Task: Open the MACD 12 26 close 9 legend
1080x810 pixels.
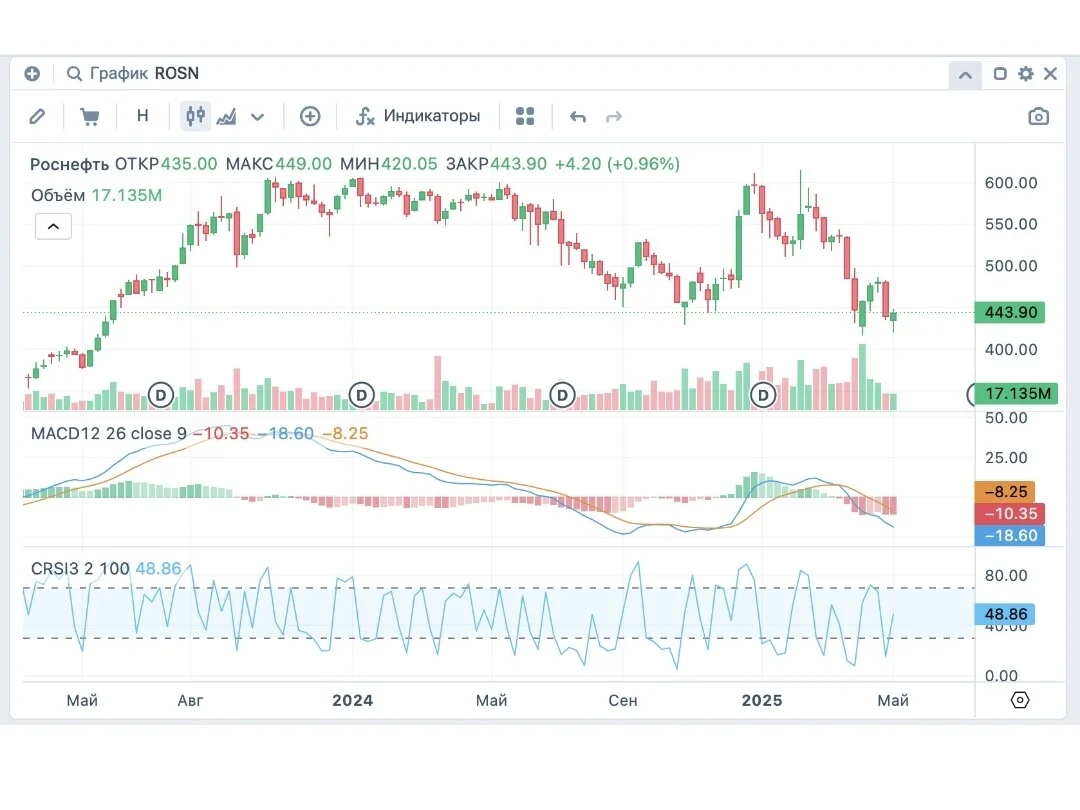Action: [108, 433]
